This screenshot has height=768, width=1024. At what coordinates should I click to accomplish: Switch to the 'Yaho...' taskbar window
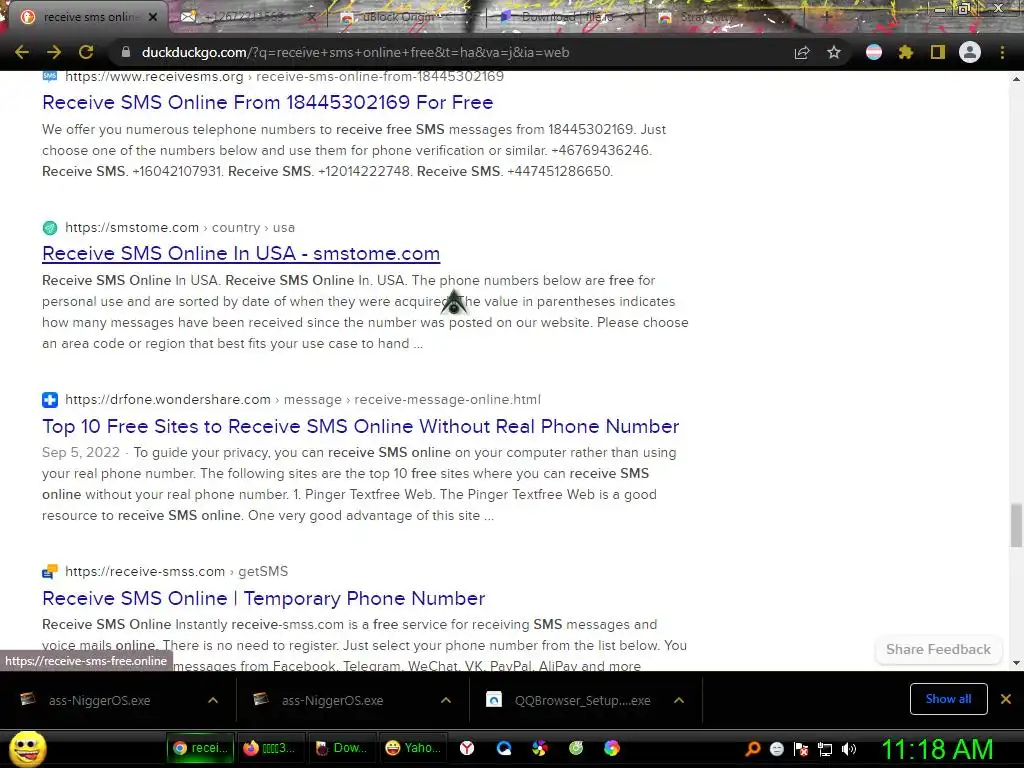coord(411,748)
